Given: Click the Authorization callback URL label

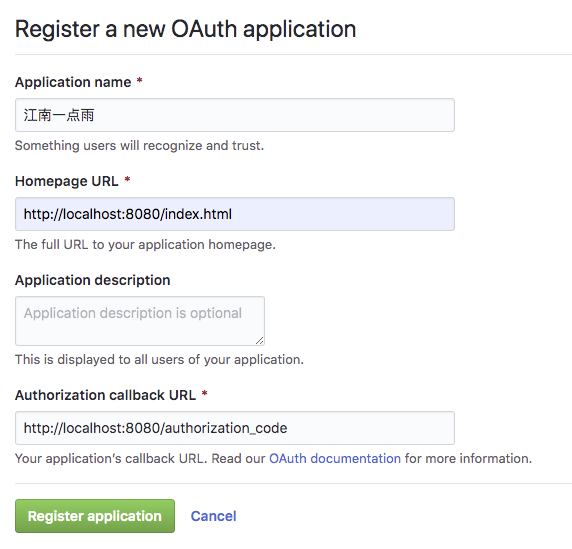Looking at the screenshot, I should [x=105, y=395].
